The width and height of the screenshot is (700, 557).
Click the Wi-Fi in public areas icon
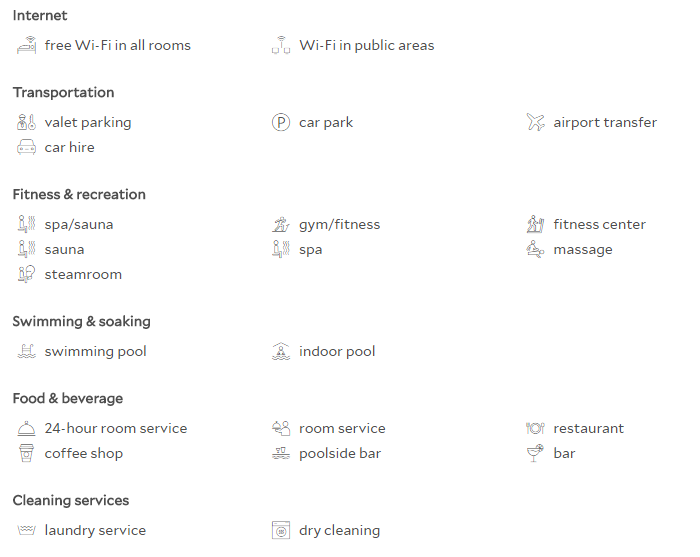click(x=281, y=45)
